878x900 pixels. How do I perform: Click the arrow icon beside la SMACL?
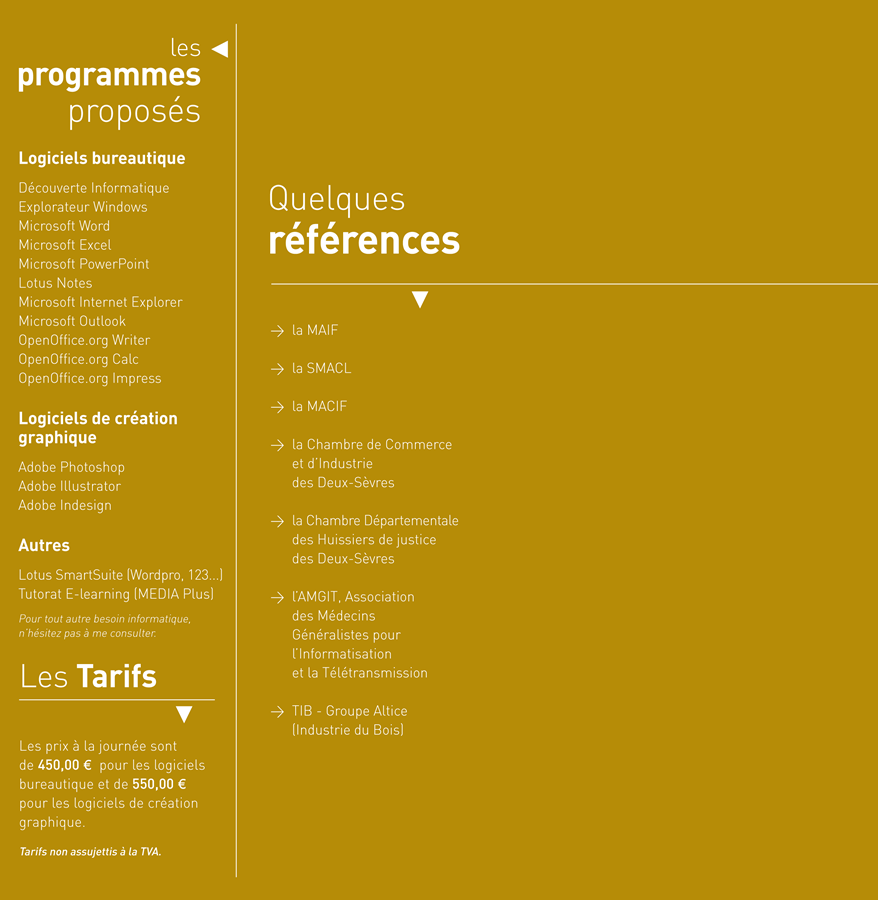[277, 369]
